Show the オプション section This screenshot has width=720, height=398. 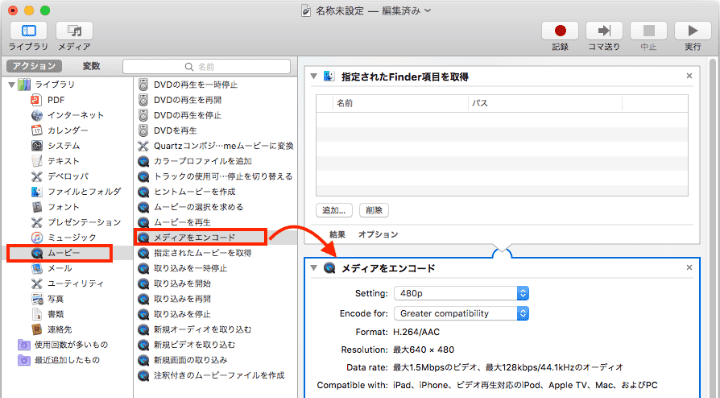tap(378, 235)
